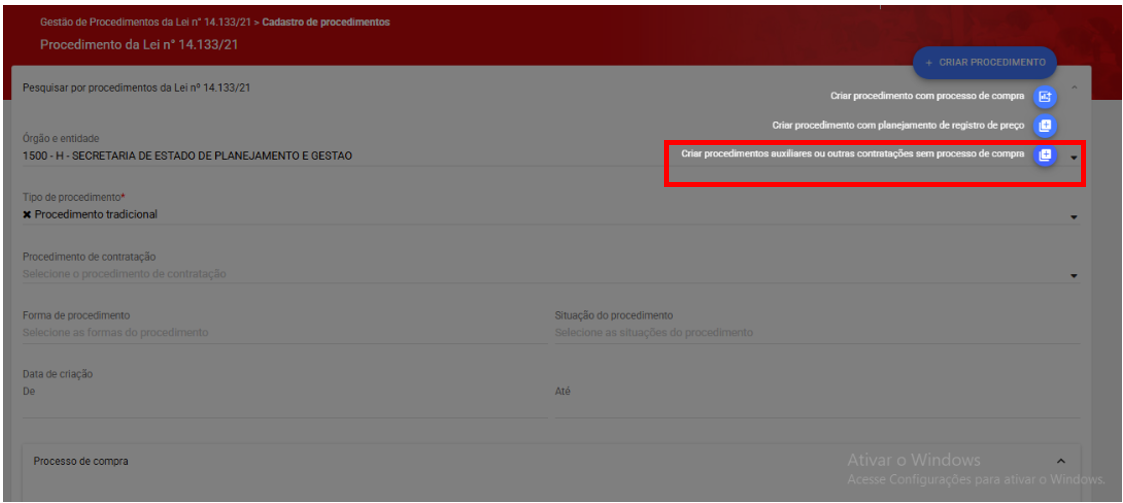
Task: Click the blue icon for procedimentos auxiliares sem processo
Action: (1045, 155)
